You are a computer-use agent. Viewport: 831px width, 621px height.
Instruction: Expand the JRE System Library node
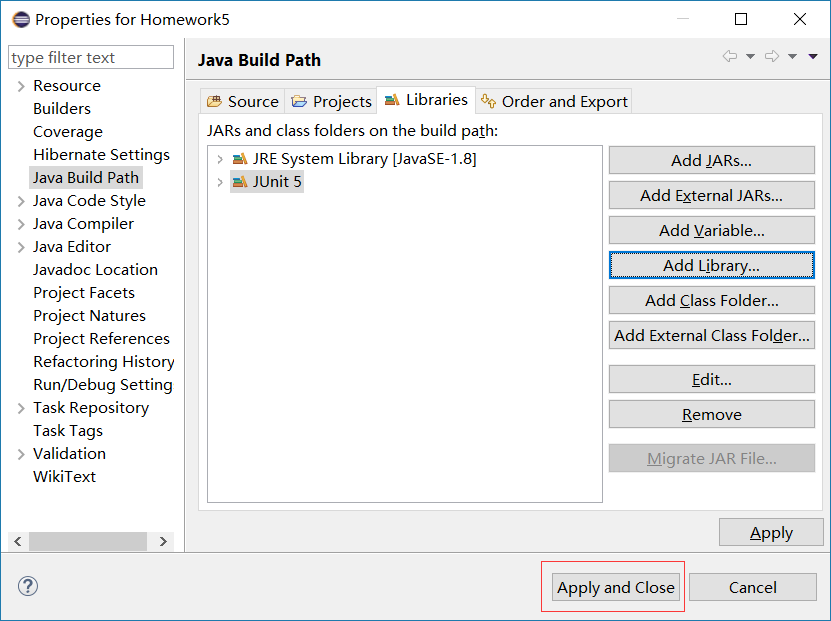point(220,159)
